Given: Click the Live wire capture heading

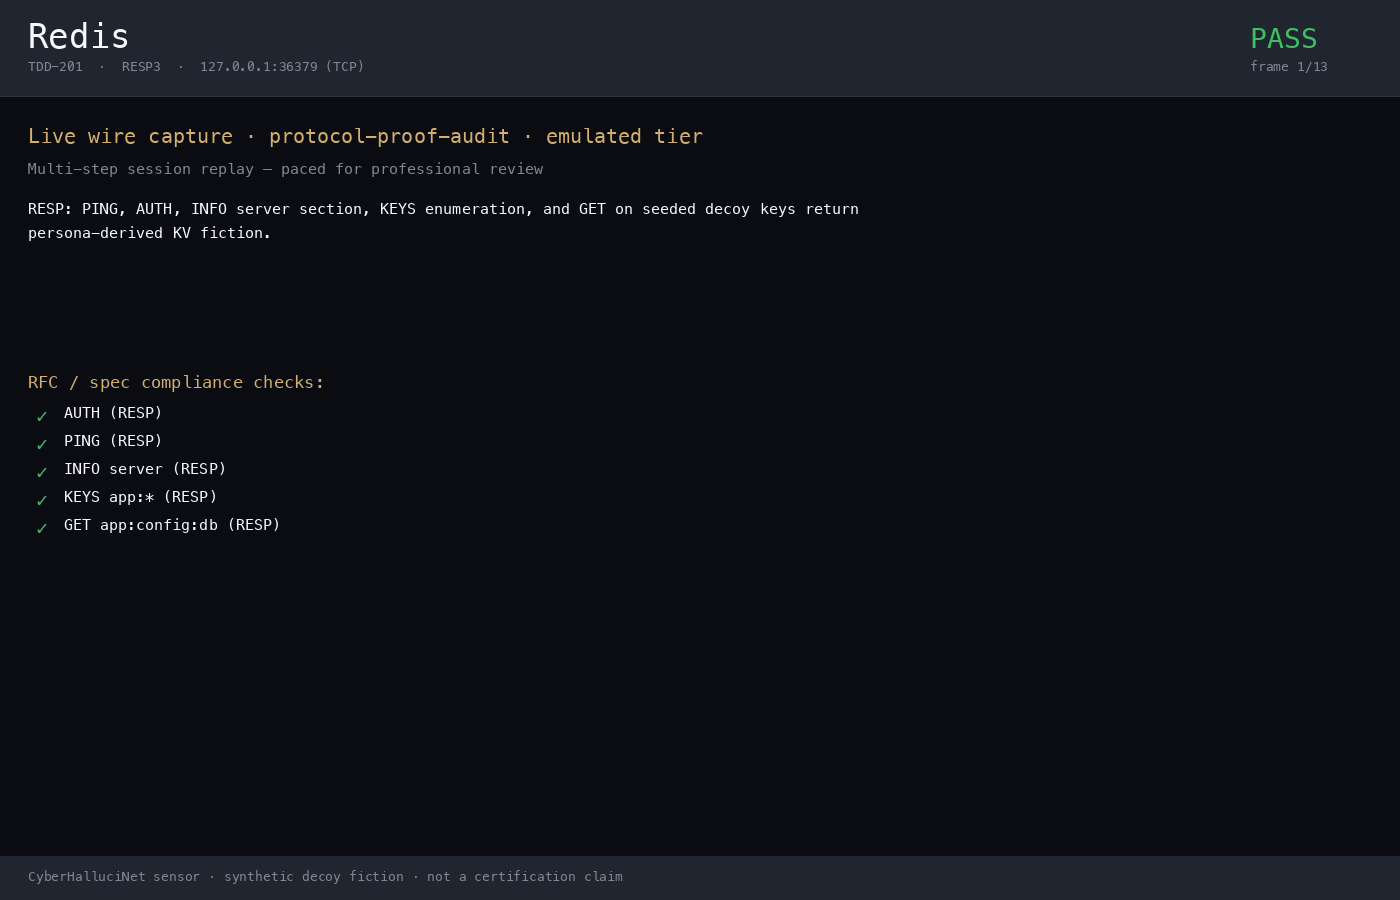Looking at the screenshot, I should [x=365, y=136].
